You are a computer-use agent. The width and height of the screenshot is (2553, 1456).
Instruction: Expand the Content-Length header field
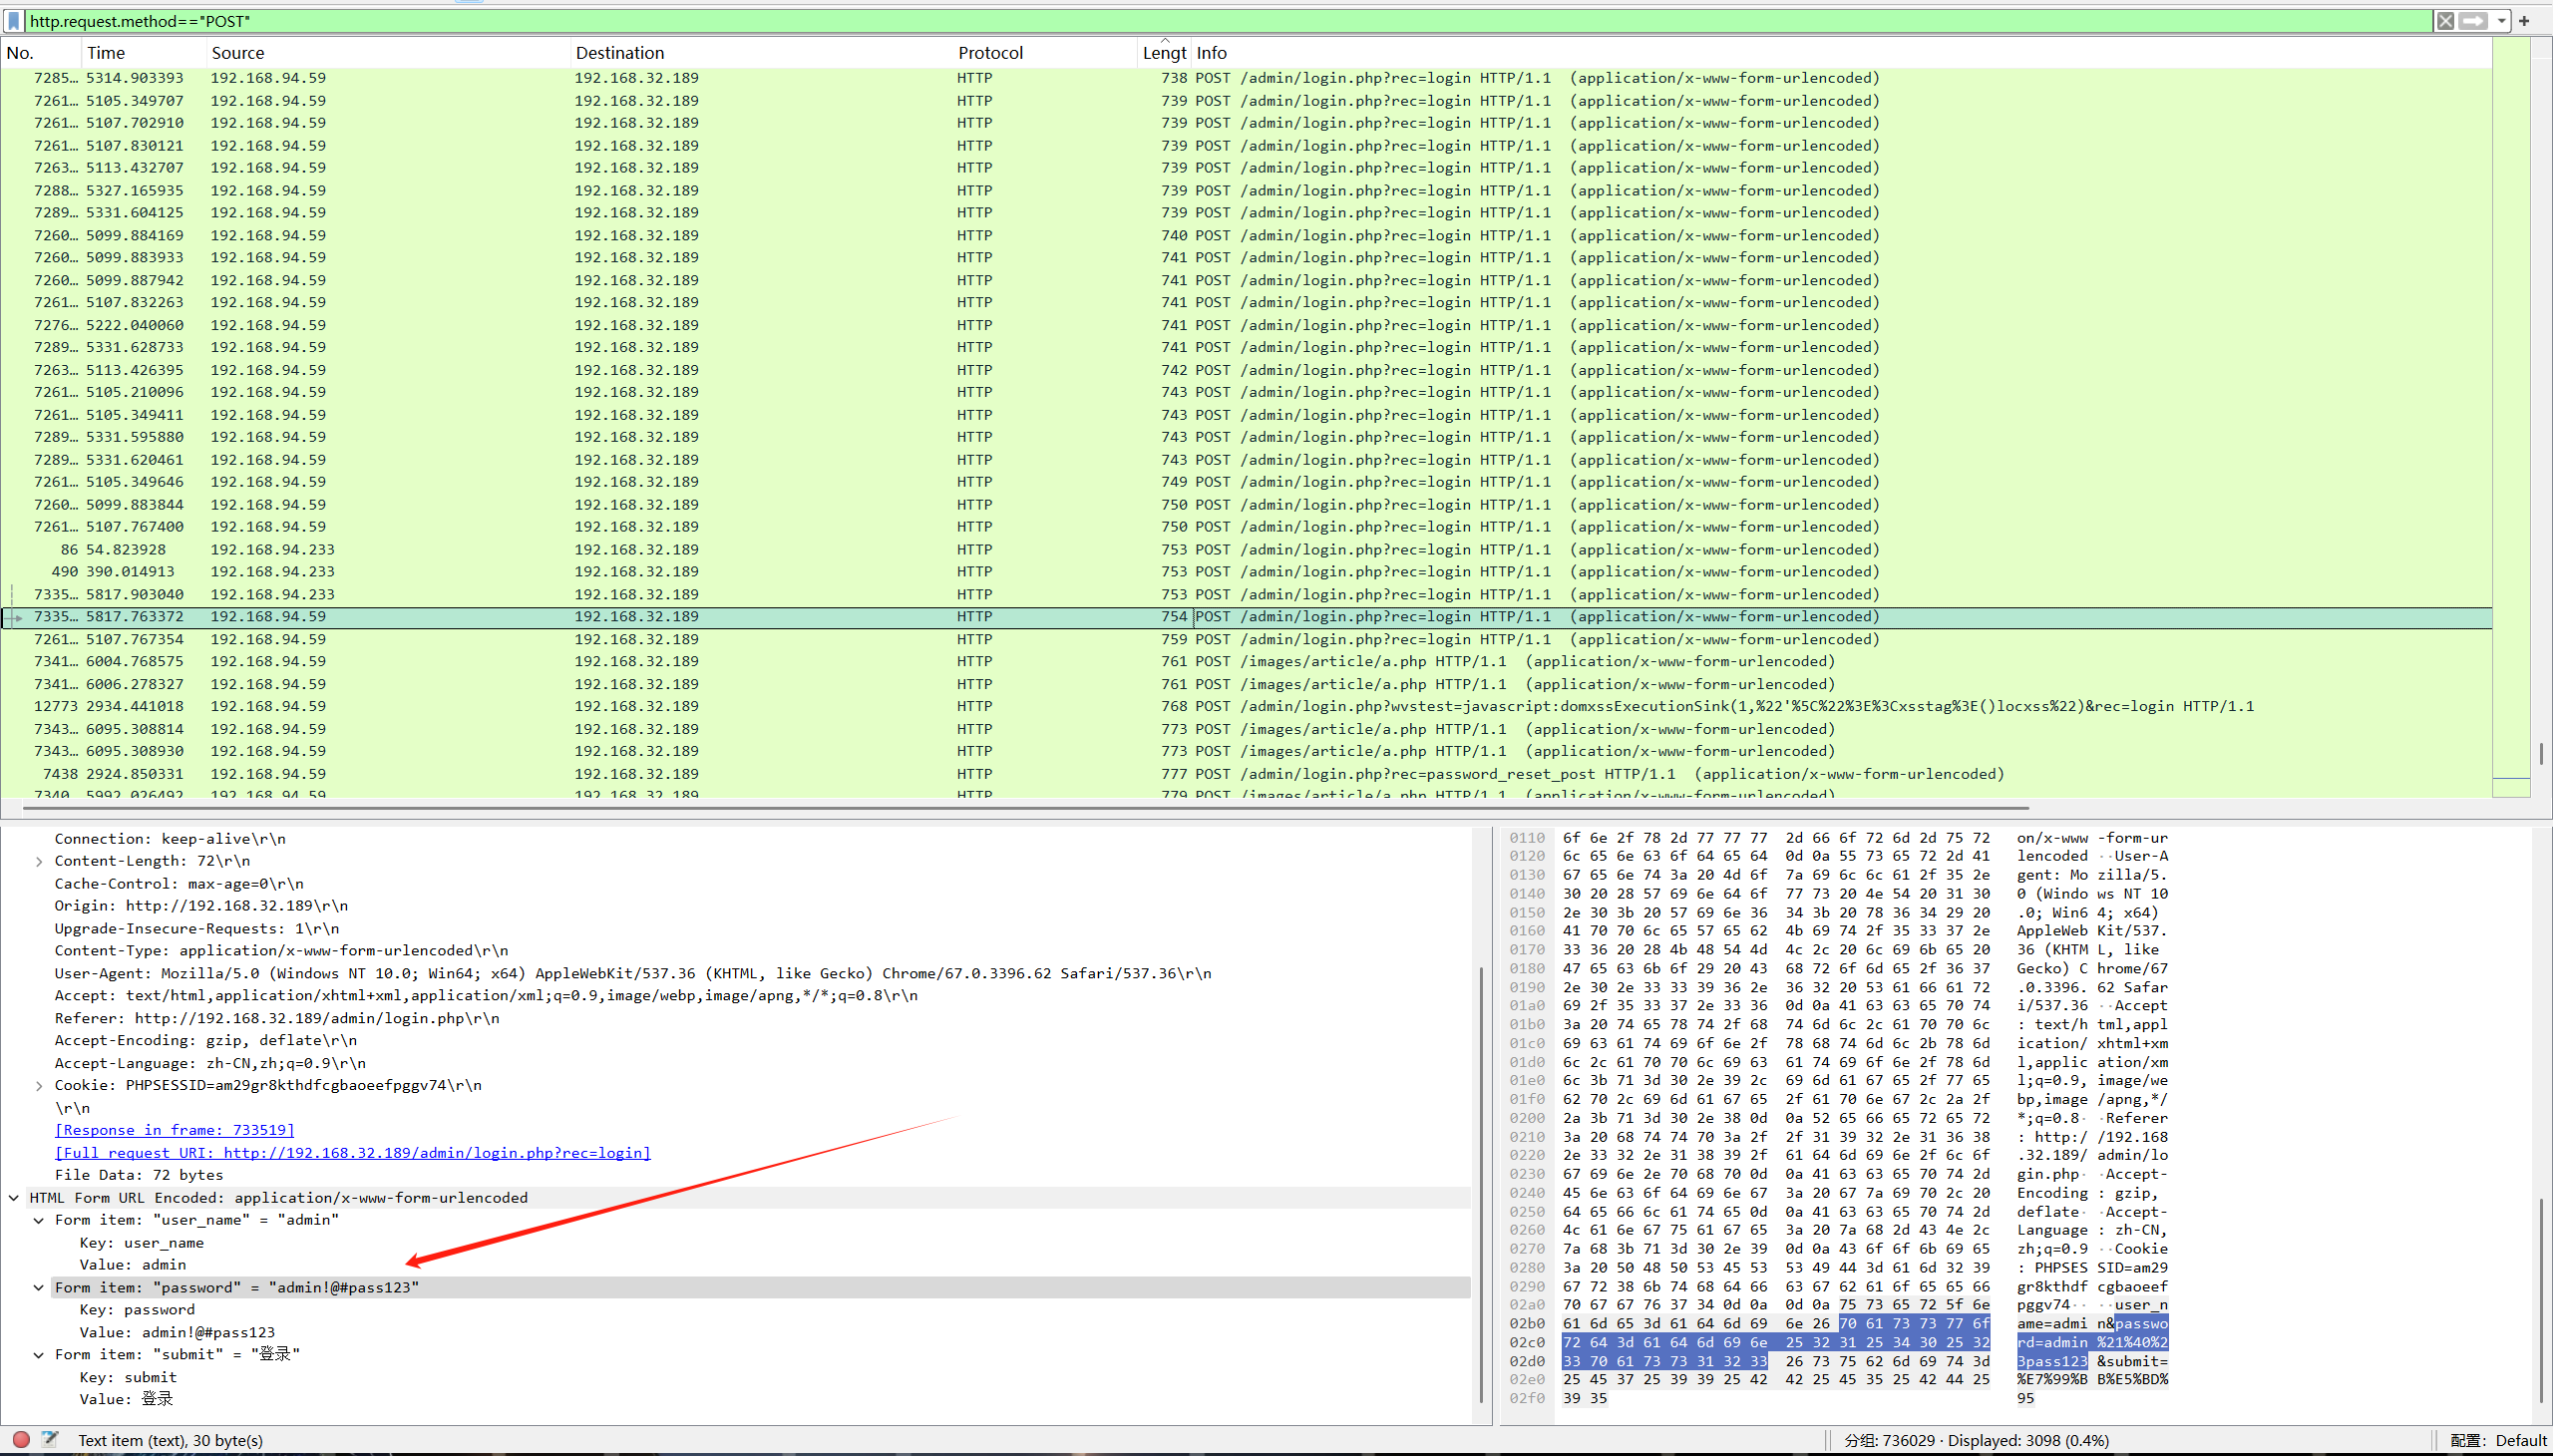[39, 861]
